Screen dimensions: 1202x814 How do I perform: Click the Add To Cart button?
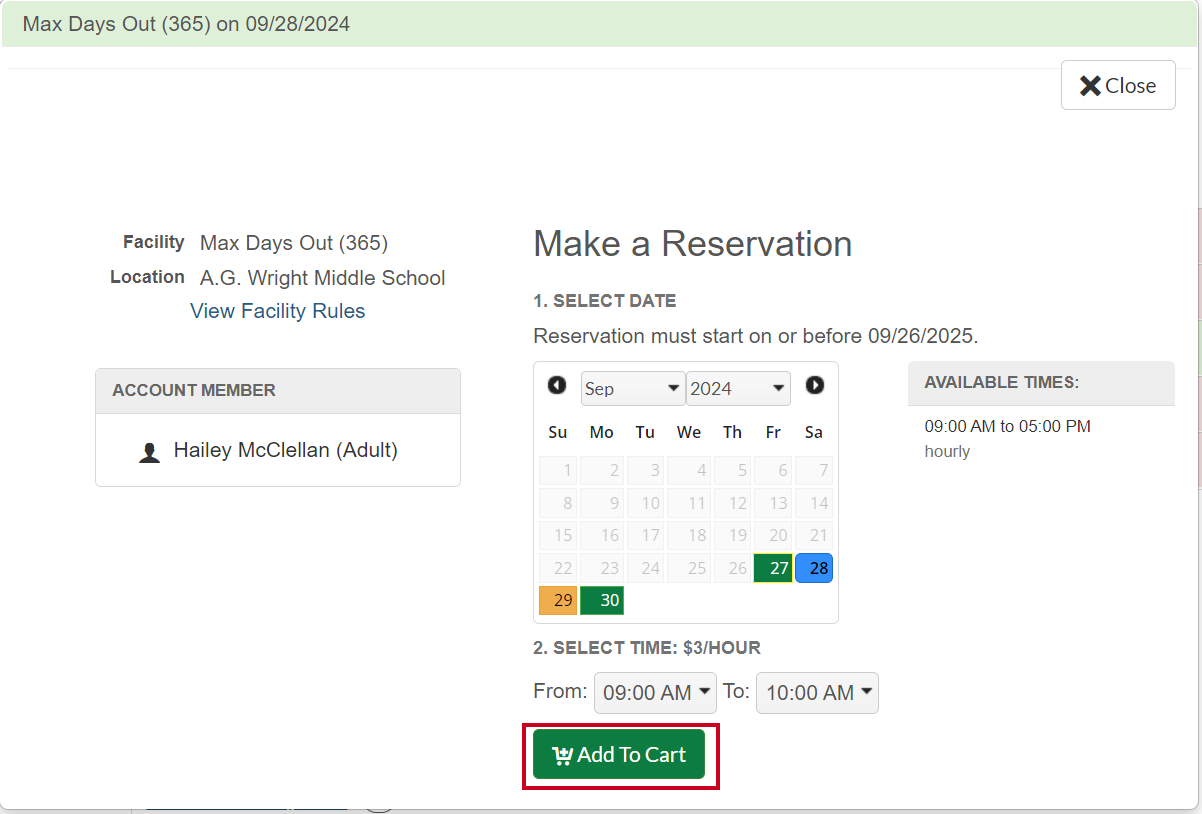[x=619, y=755]
